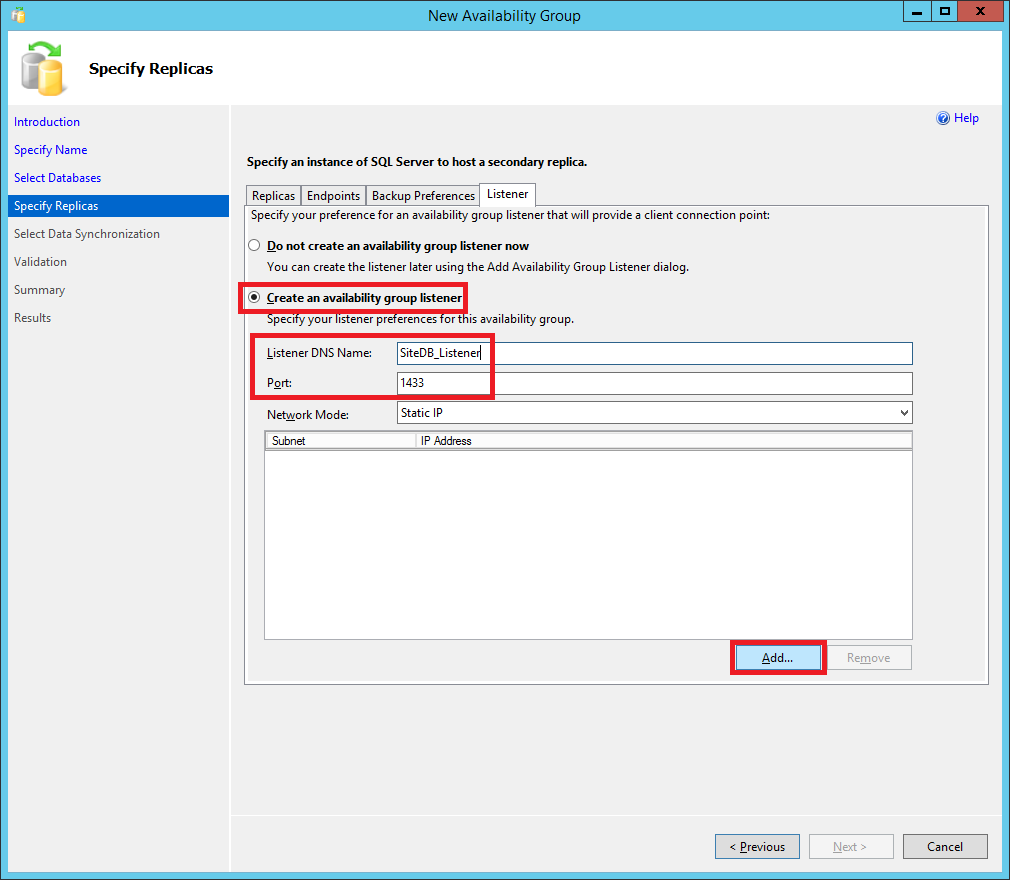
Task: Click the Subnet column header
Action: pos(340,441)
